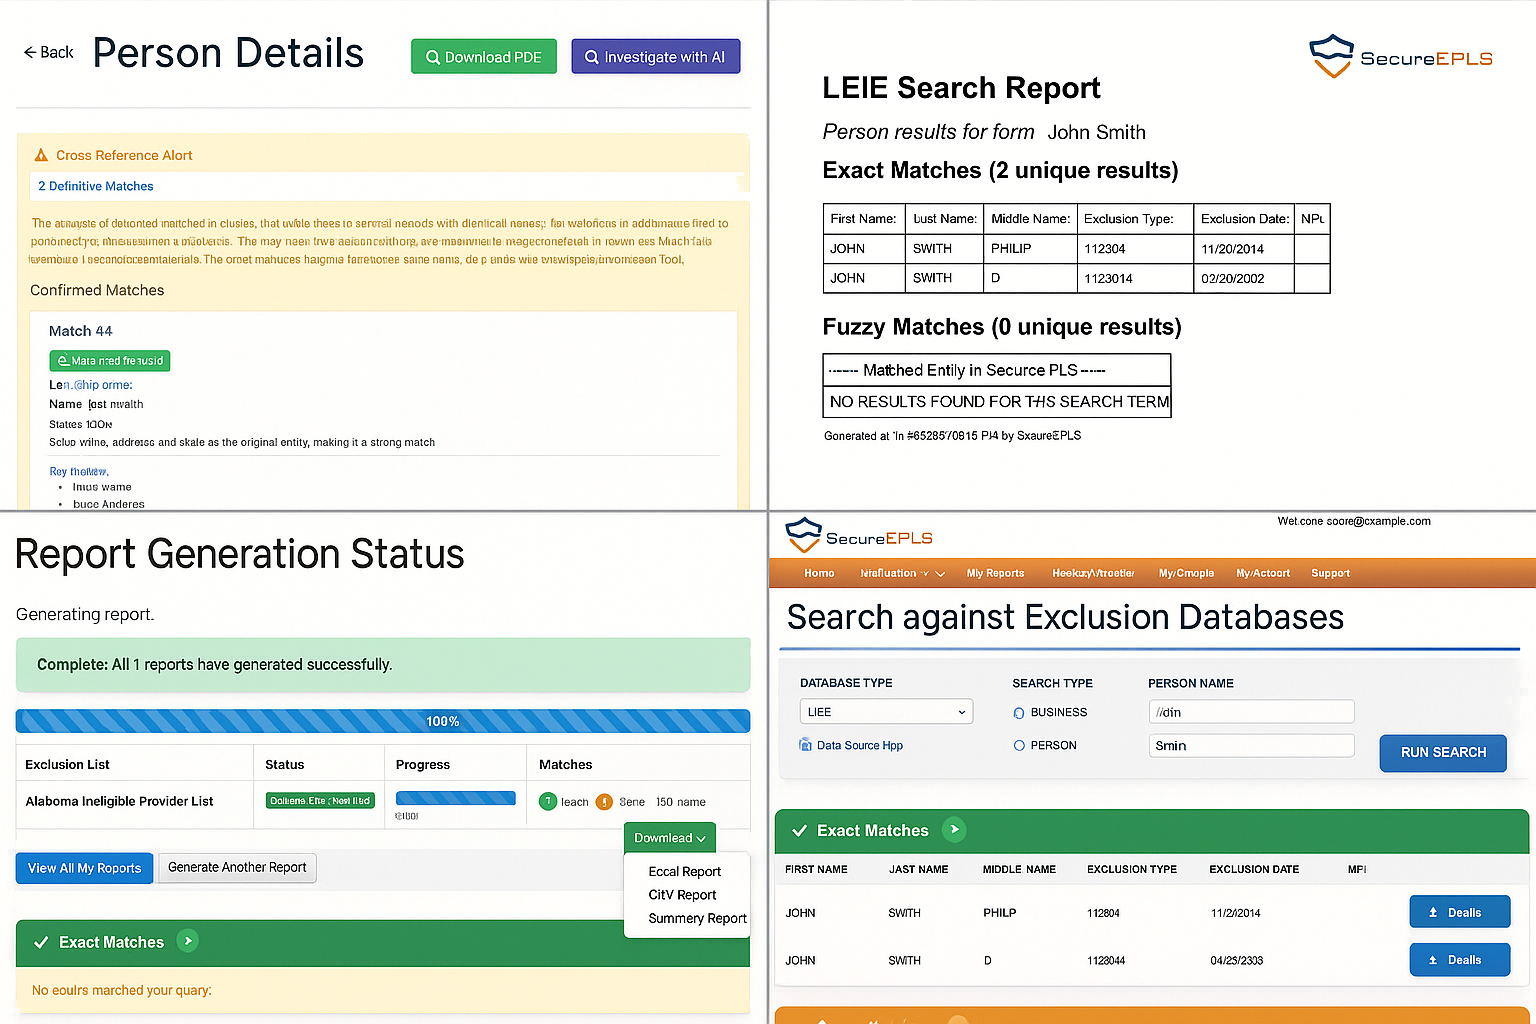Click the last name field containing Smin
The image size is (1536, 1024).
[x=1251, y=746]
